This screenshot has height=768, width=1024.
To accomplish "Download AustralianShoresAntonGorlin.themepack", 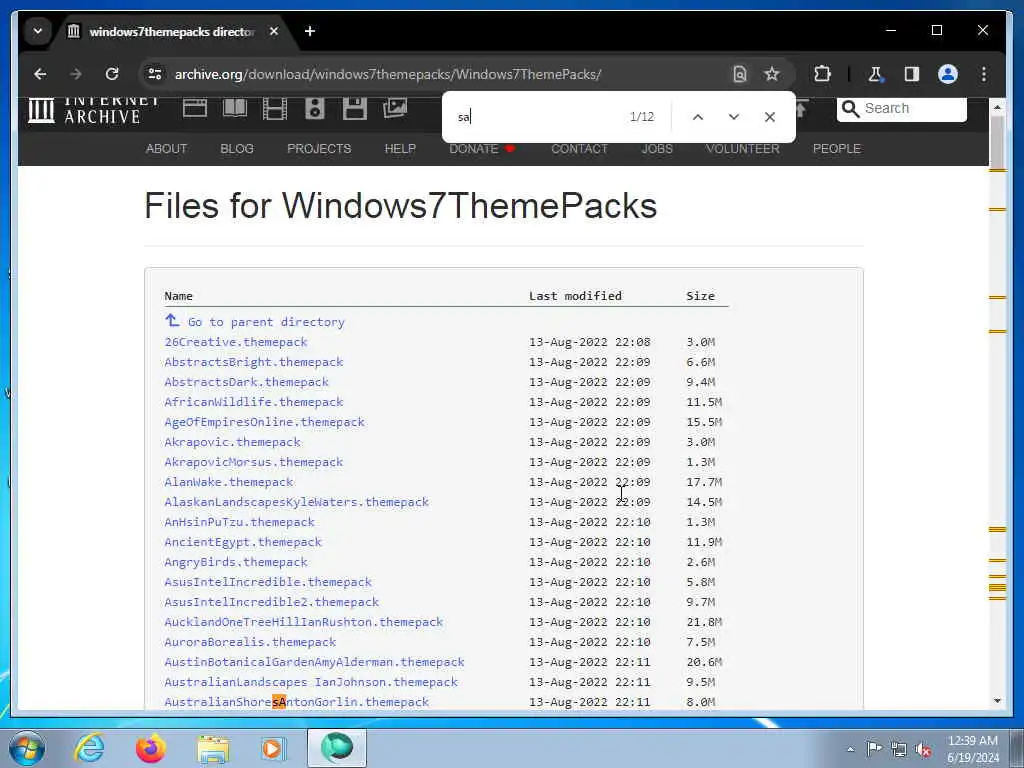I will (296, 702).
